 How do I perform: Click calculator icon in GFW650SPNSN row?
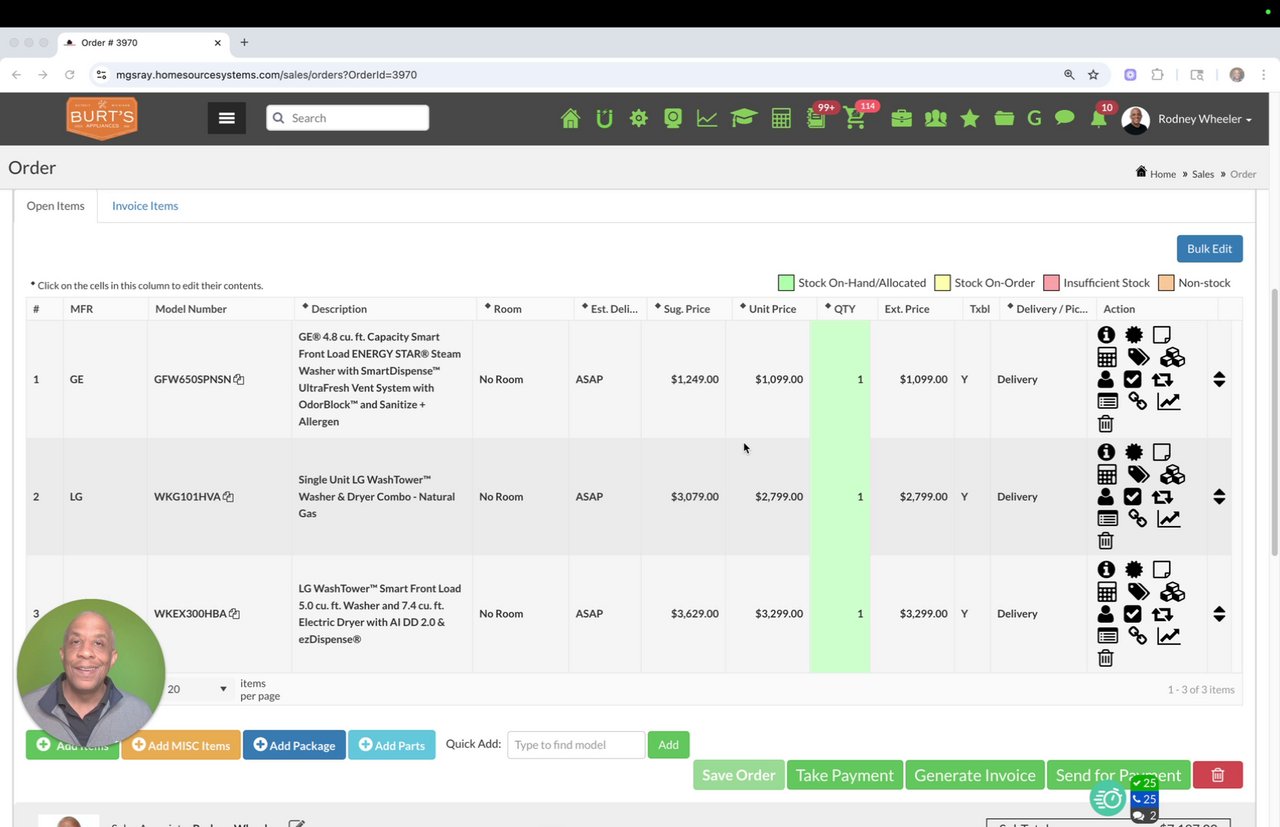[x=1106, y=357]
